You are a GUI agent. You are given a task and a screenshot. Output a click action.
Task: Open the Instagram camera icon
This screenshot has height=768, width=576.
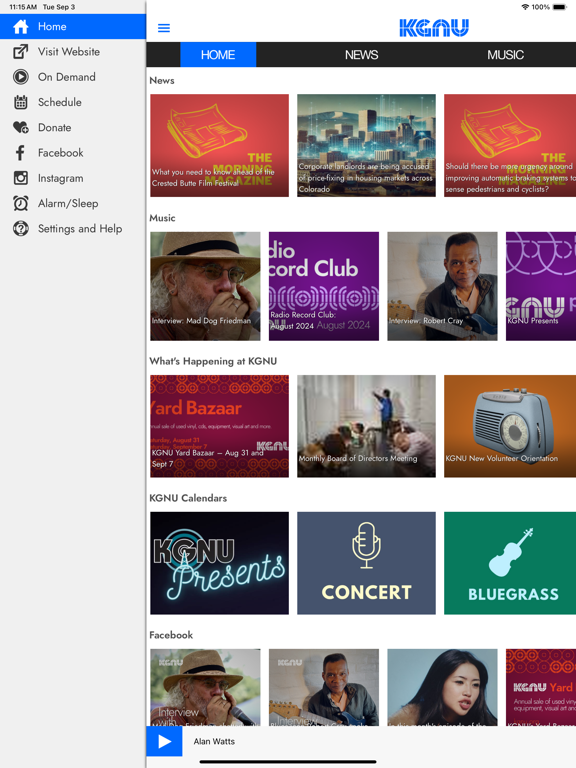pos(21,178)
